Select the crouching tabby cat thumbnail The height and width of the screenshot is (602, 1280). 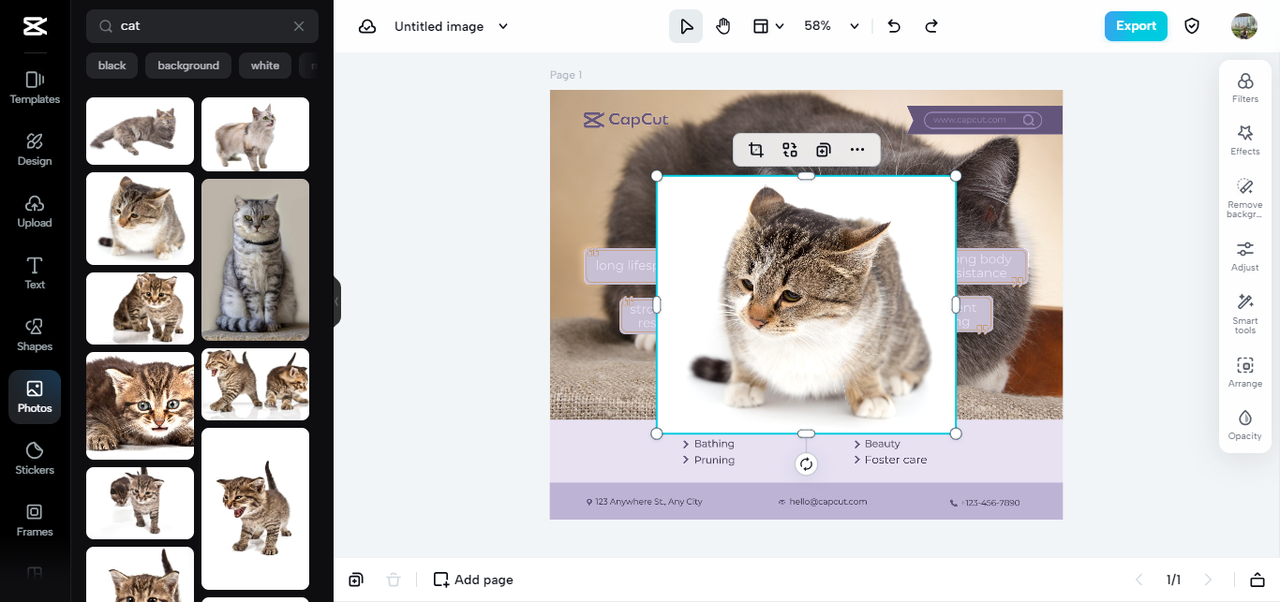coord(140,219)
